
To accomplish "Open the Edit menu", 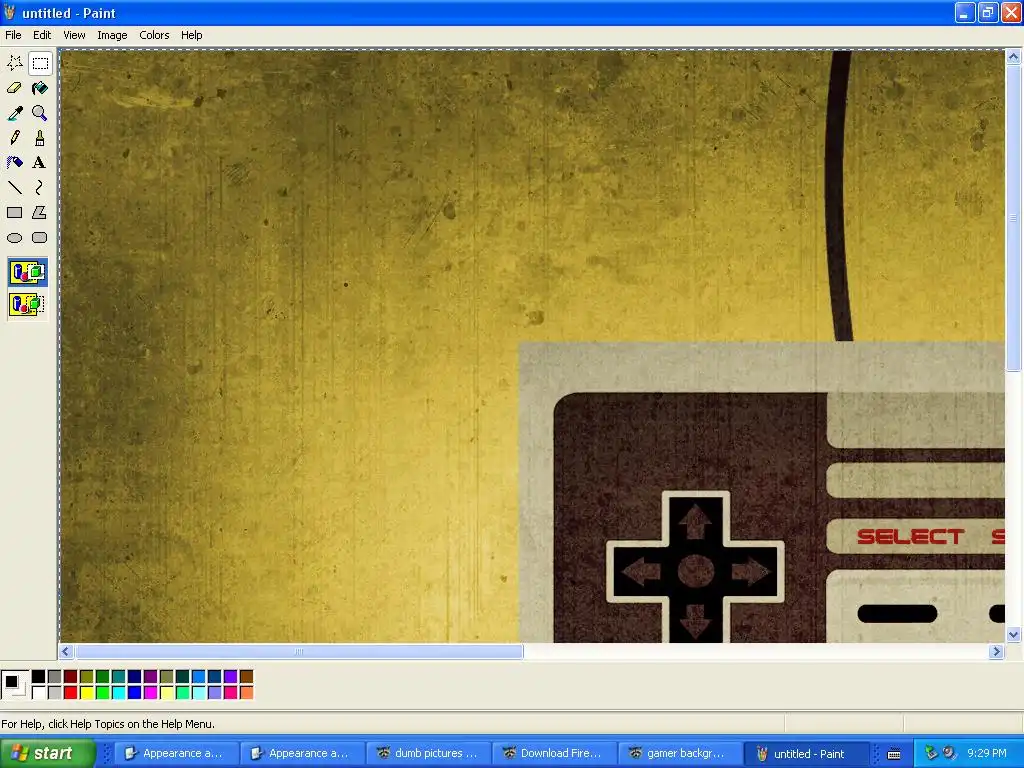I will (x=42, y=35).
